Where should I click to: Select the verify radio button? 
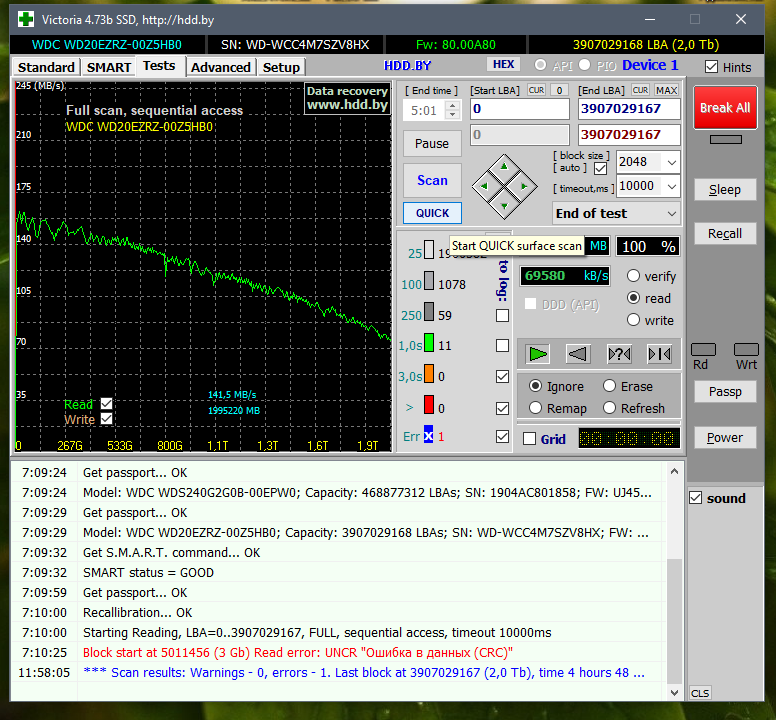point(633,276)
